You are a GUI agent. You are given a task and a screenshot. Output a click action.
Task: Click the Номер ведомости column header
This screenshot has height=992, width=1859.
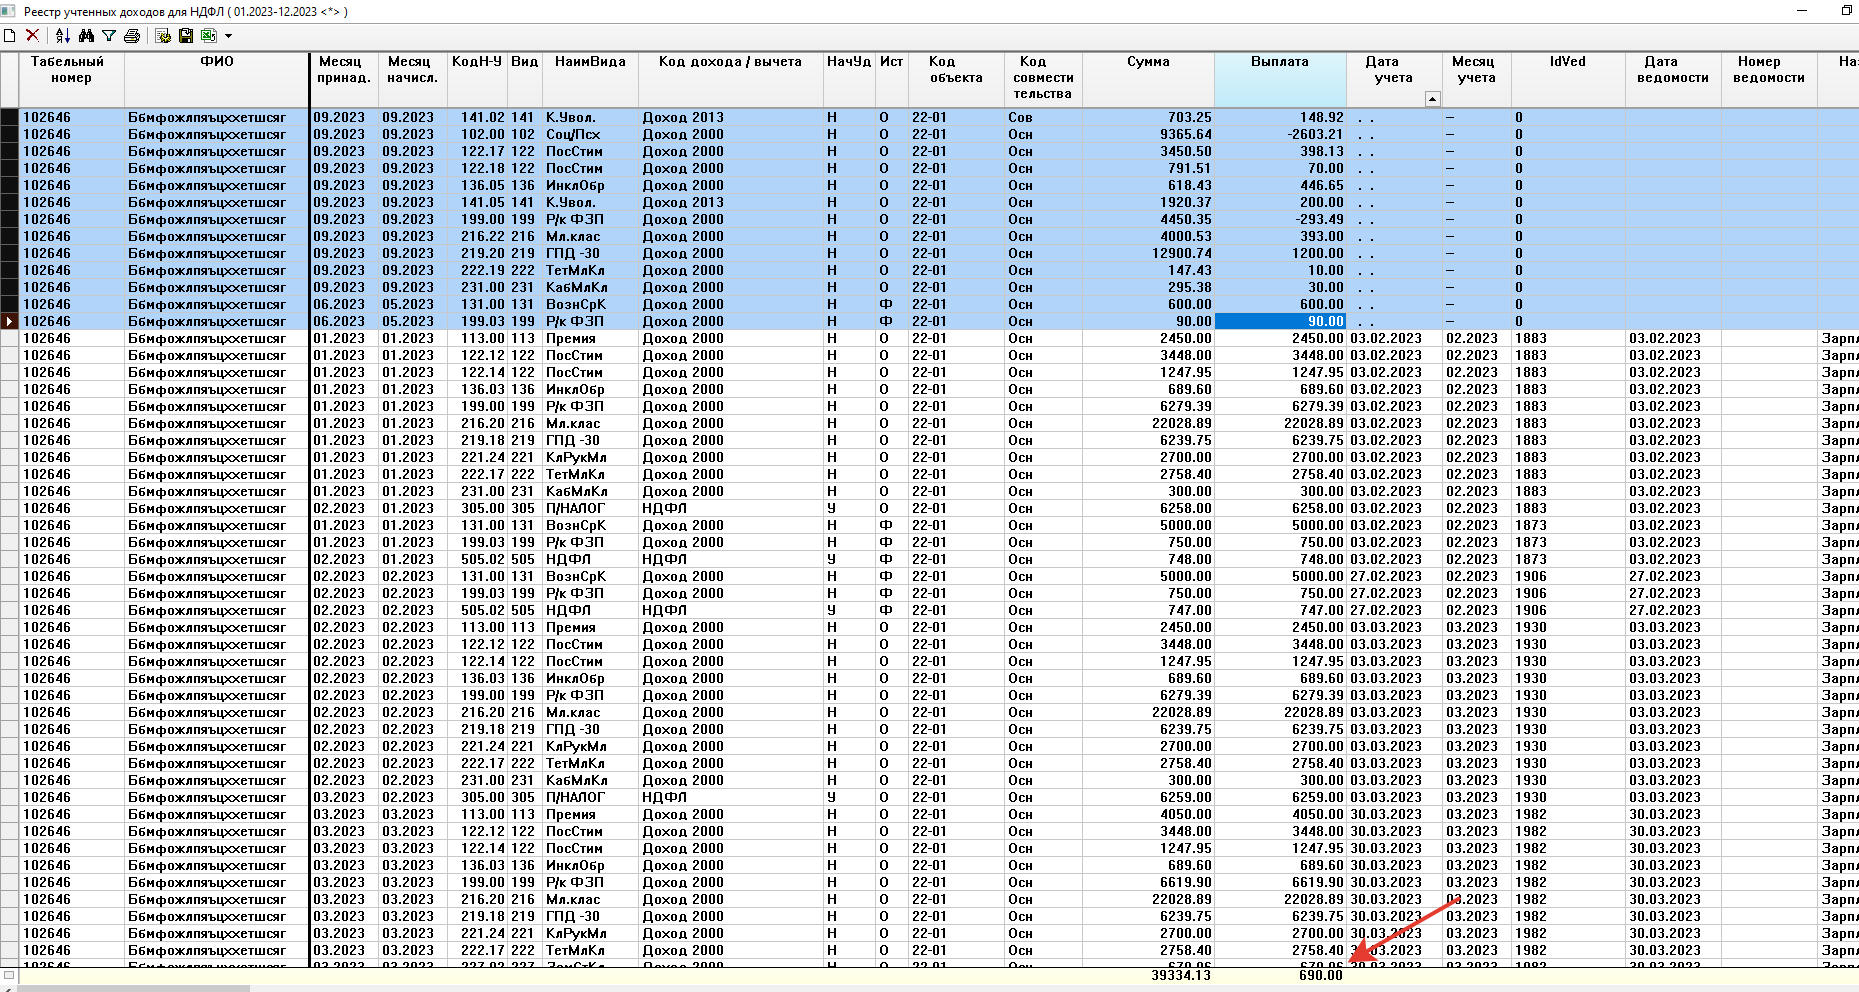[1769, 79]
